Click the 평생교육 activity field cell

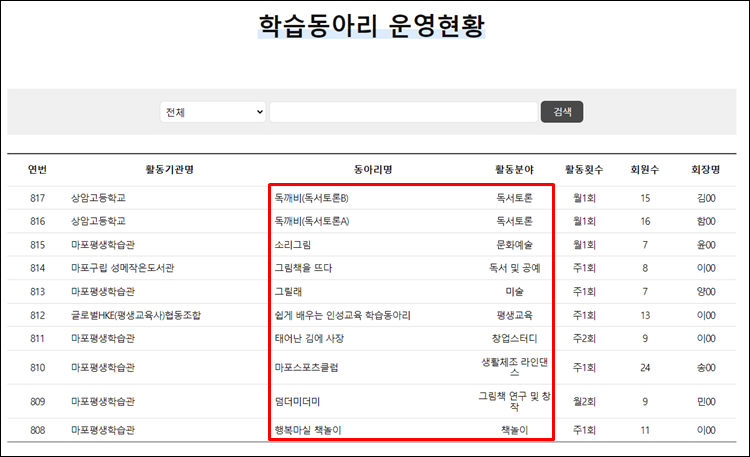click(514, 315)
